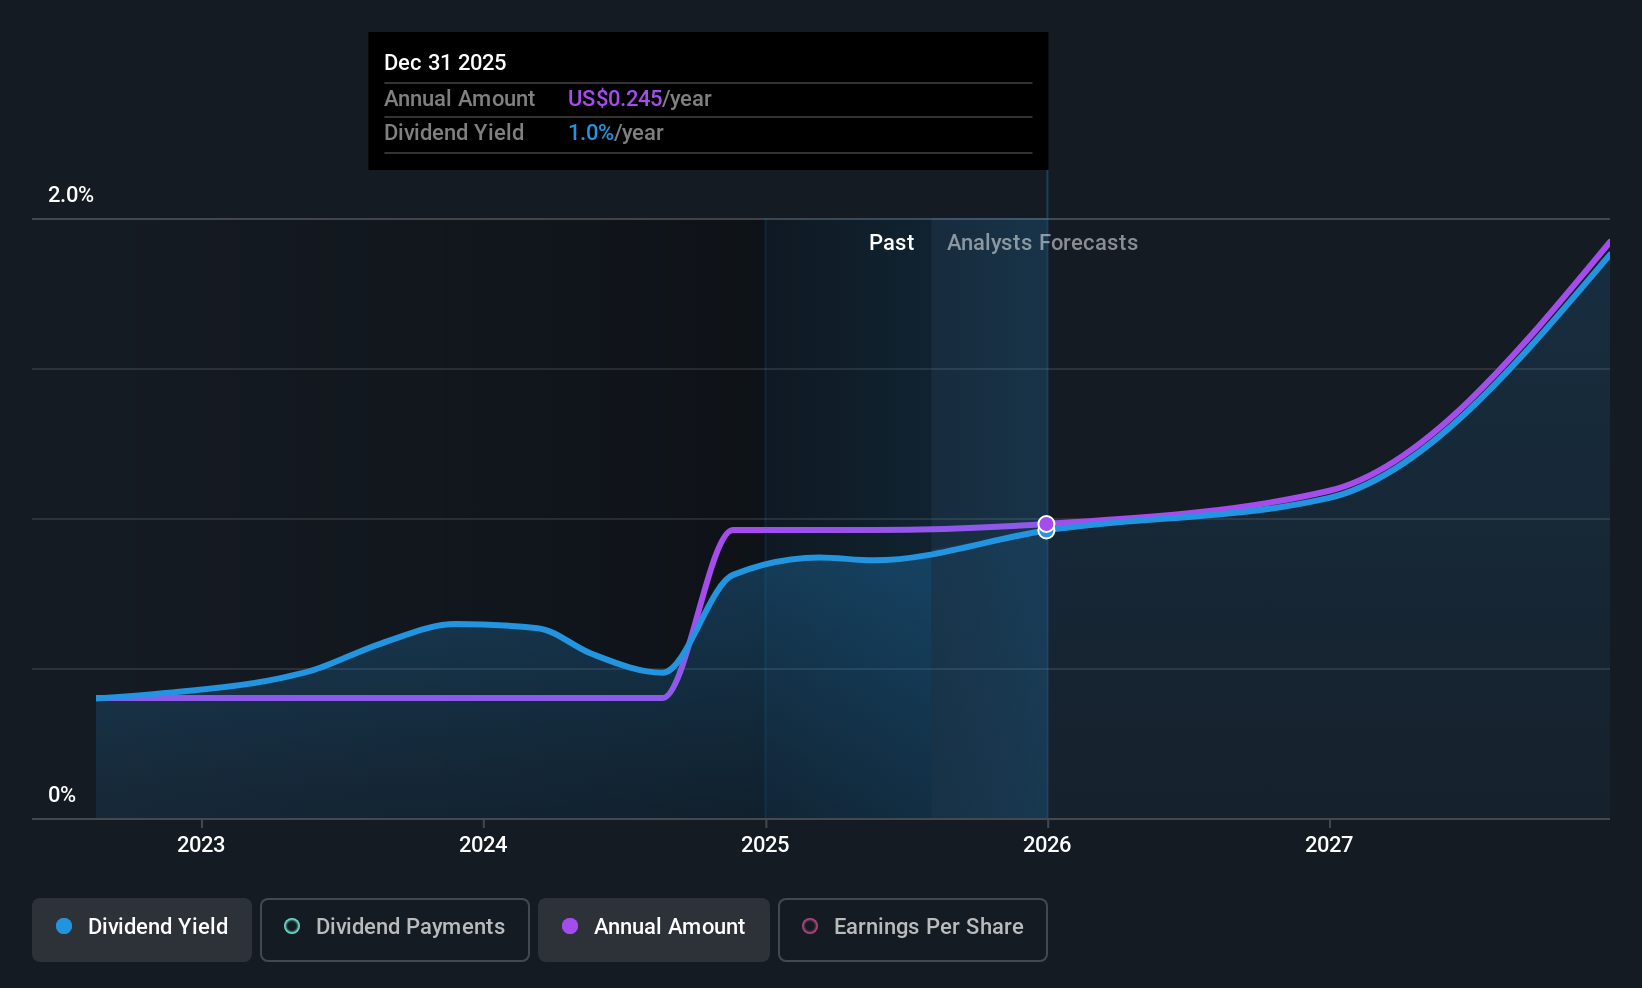Toggle the Dividend Payments series
The height and width of the screenshot is (988, 1642).
(394, 930)
